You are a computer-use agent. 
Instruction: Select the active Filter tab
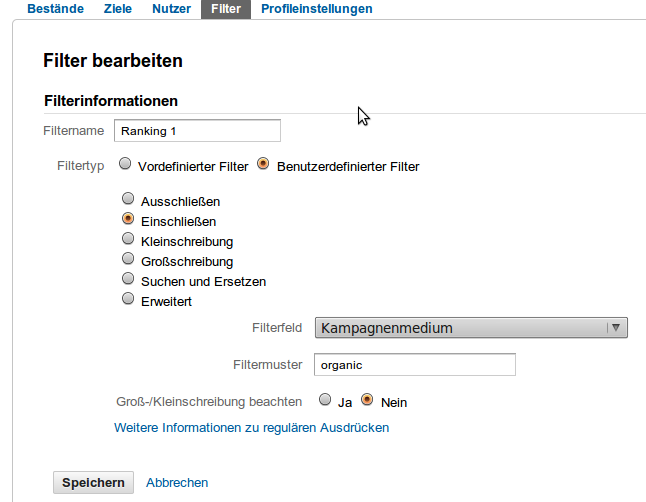point(226,9)
